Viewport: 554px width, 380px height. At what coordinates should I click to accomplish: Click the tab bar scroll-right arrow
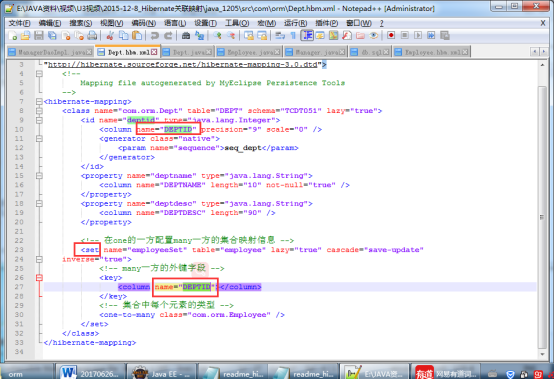coord(543,52)
